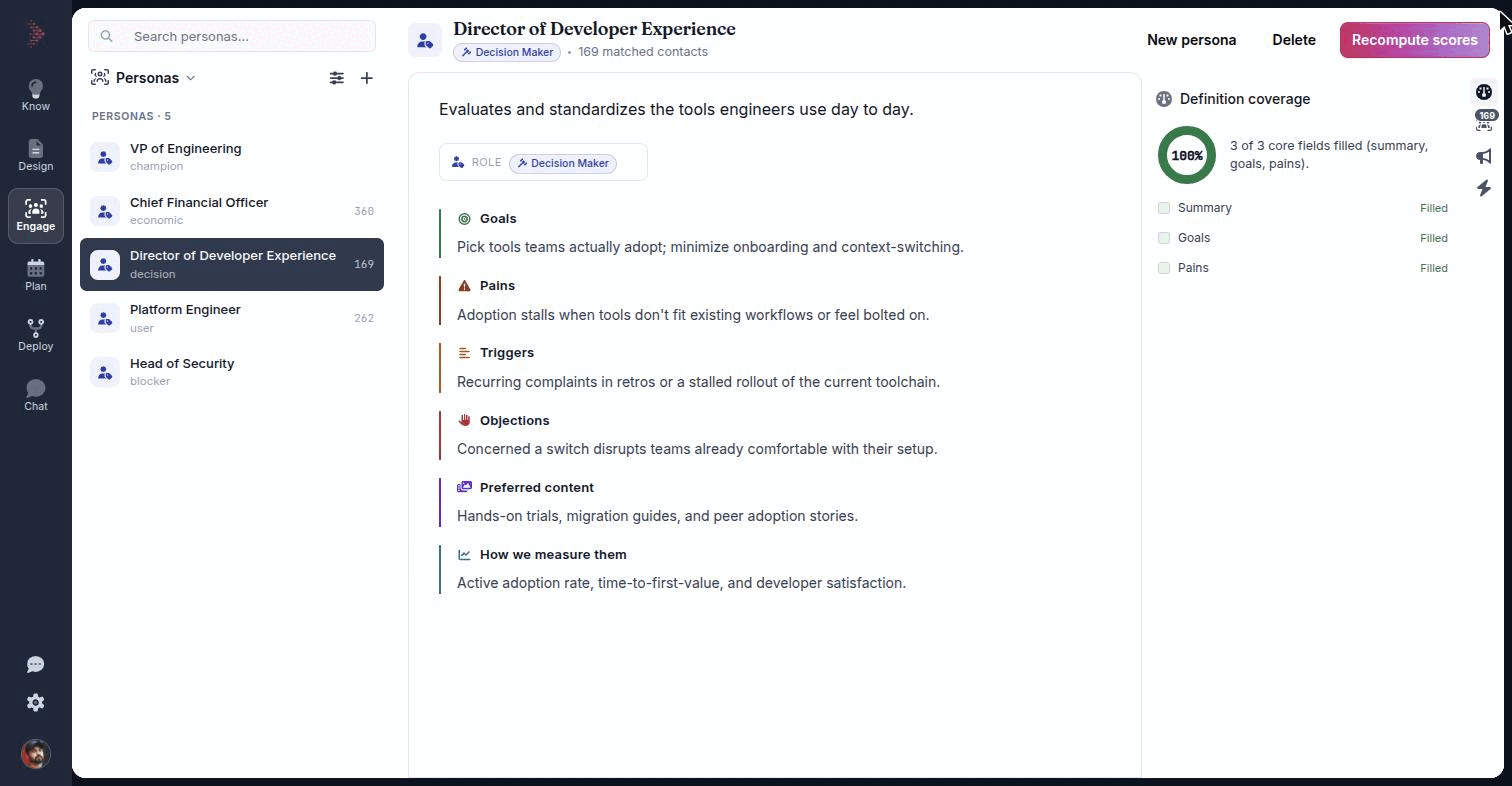Select Head of Security persona
The width and height of the screenshot is (1512, 786).
point(232,372)
